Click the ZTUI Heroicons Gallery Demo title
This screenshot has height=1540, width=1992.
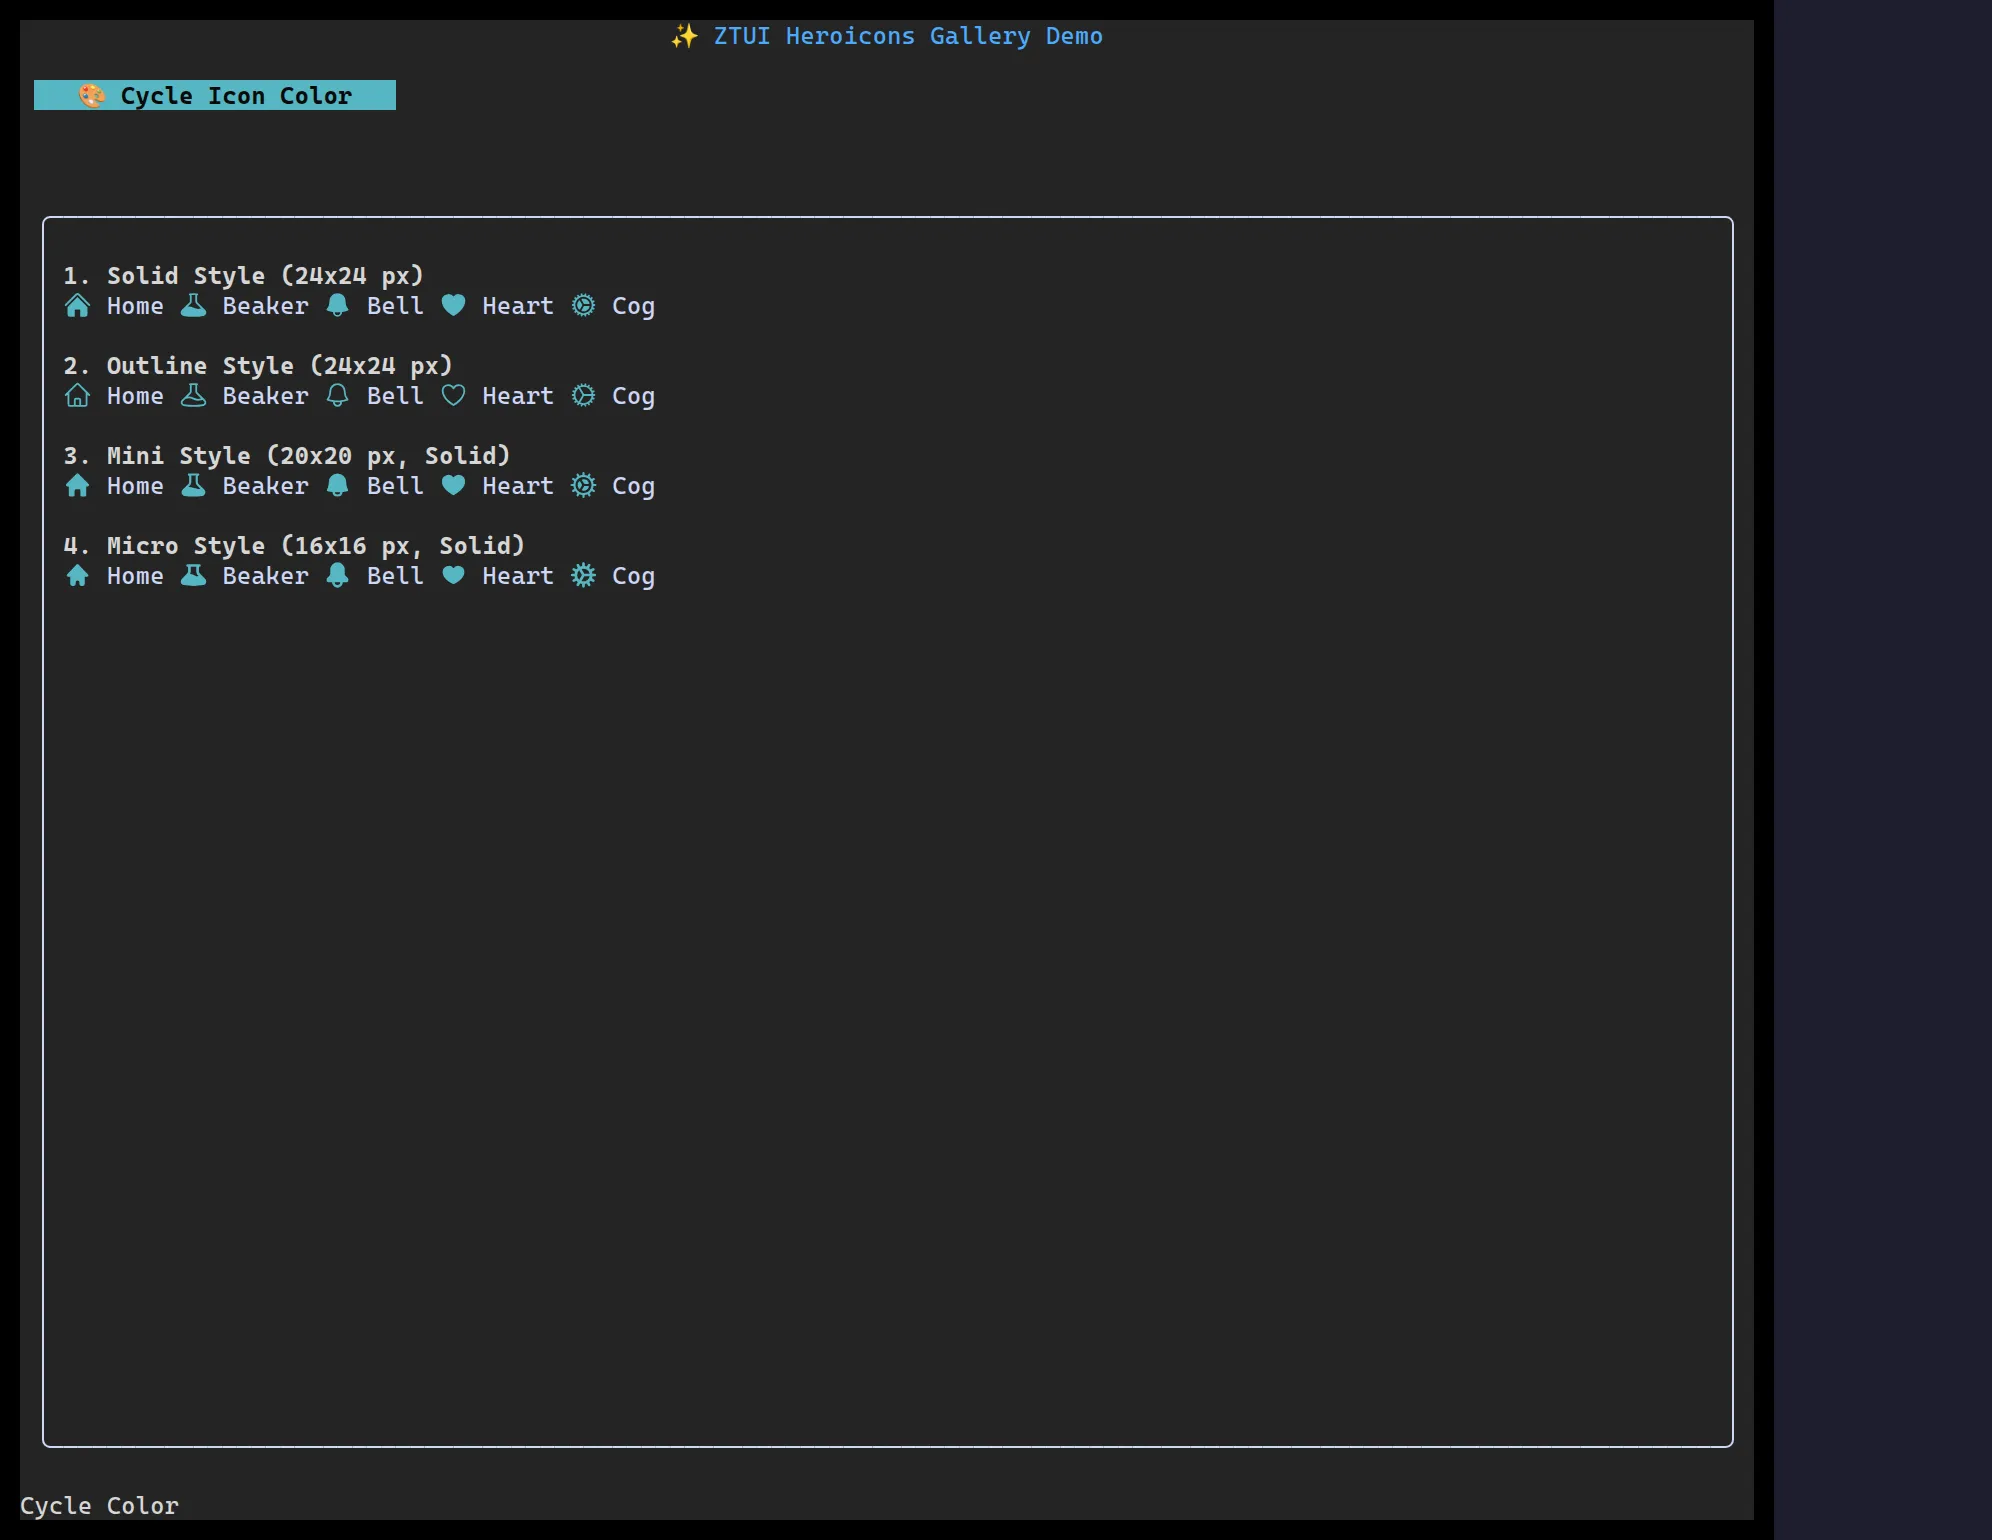[908, 36]
